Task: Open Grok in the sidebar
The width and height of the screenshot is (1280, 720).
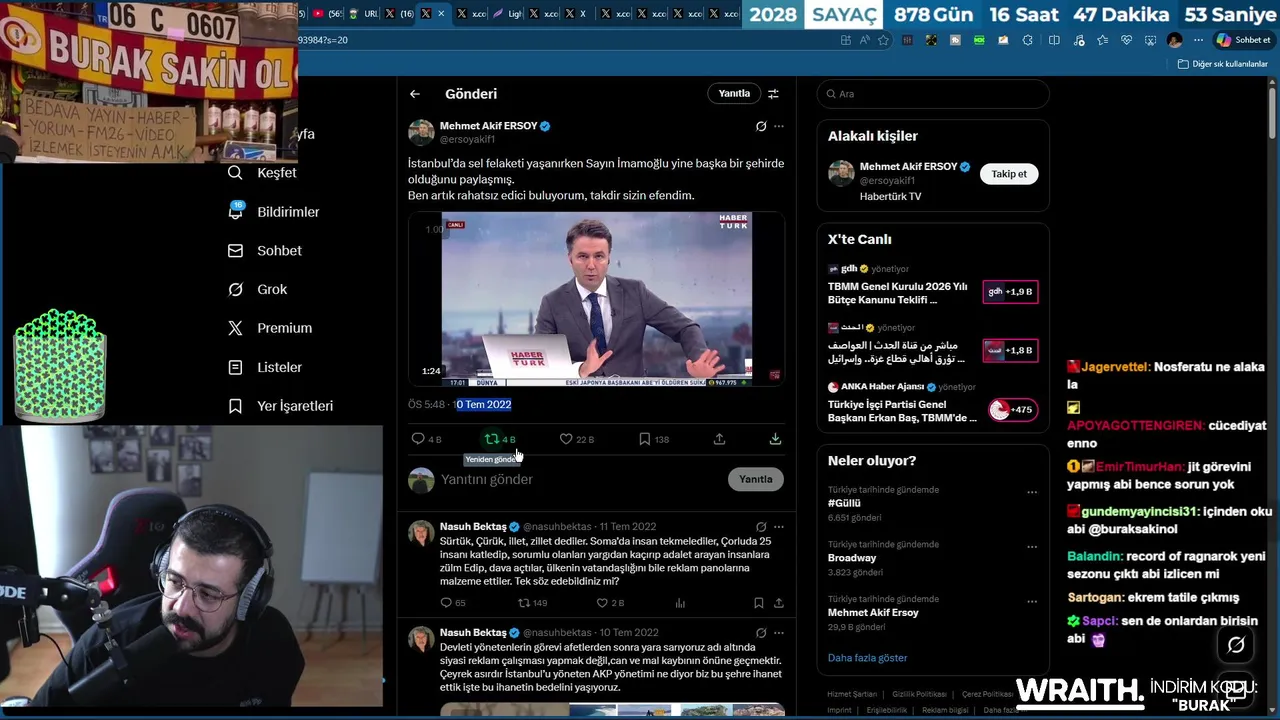Action: coord(258,289)
